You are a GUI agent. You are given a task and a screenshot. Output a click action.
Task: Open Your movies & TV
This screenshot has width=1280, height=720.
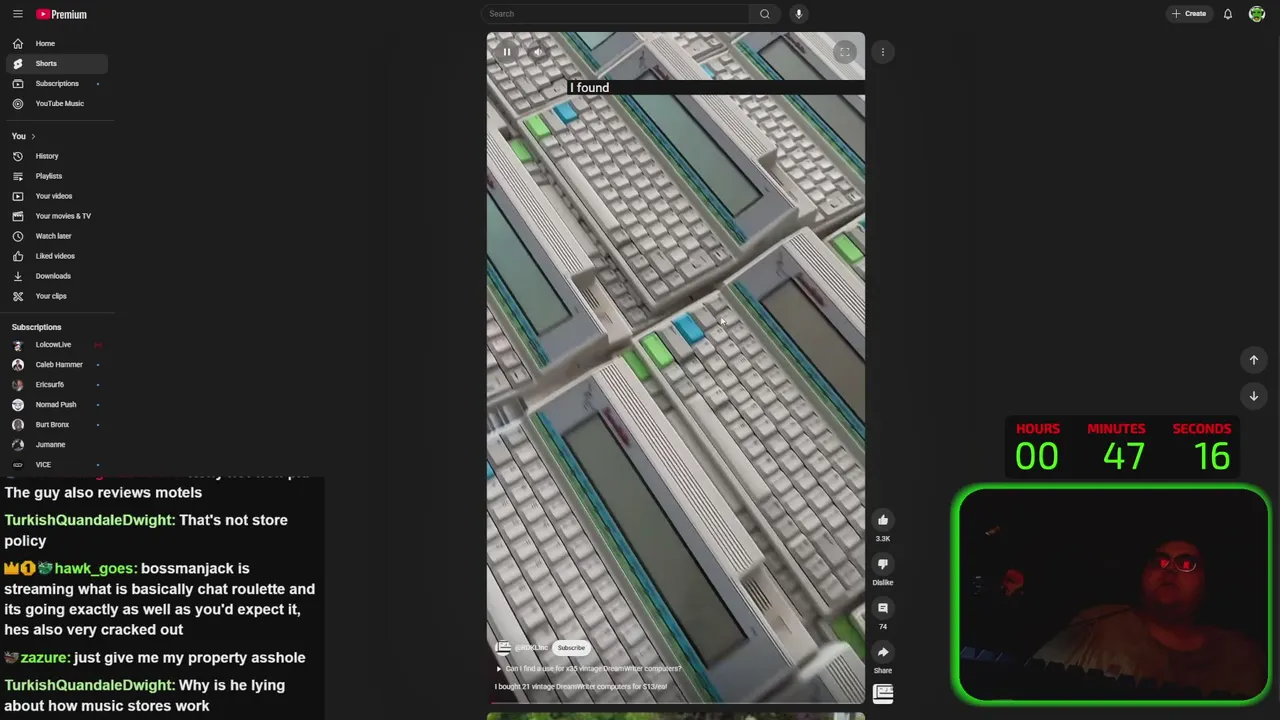57,216
